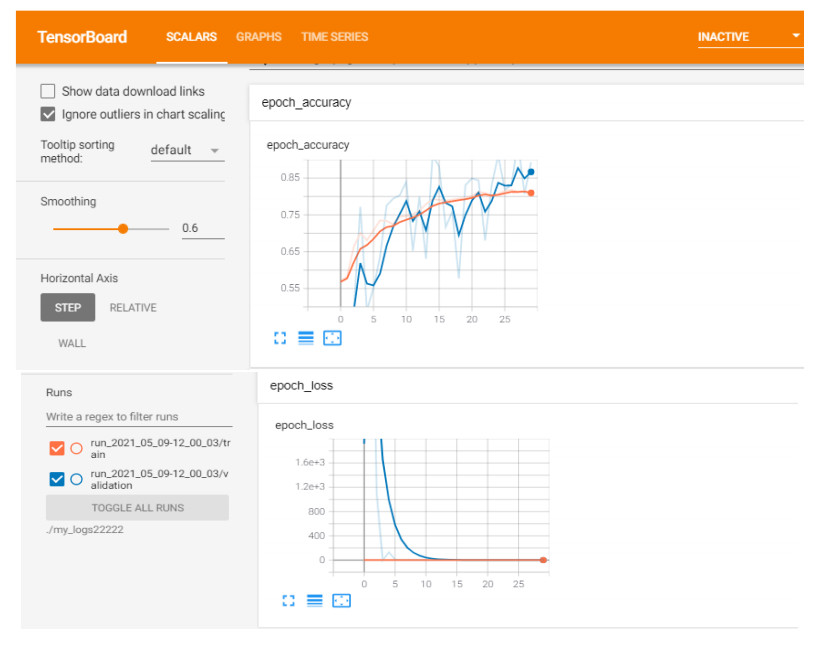This screenshot has height=649, width=822.
Task: Toggle y-axis log scale on epoch_accuracy chart
Action: coord(306,339)
